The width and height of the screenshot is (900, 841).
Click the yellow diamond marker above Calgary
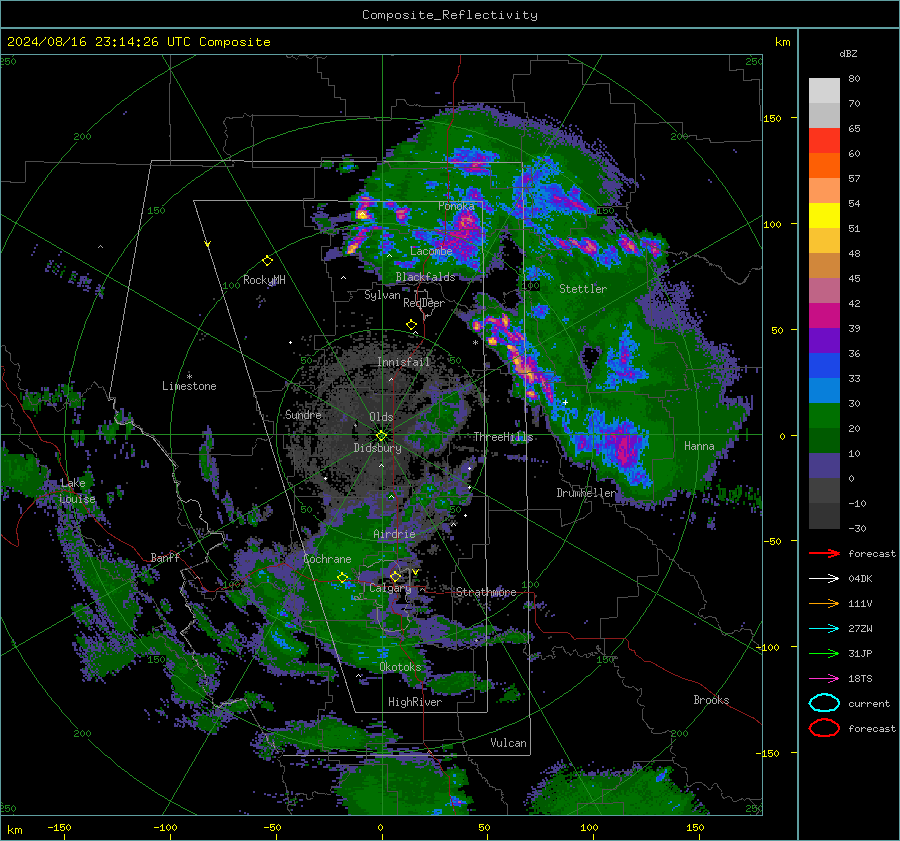click(395, 576)
